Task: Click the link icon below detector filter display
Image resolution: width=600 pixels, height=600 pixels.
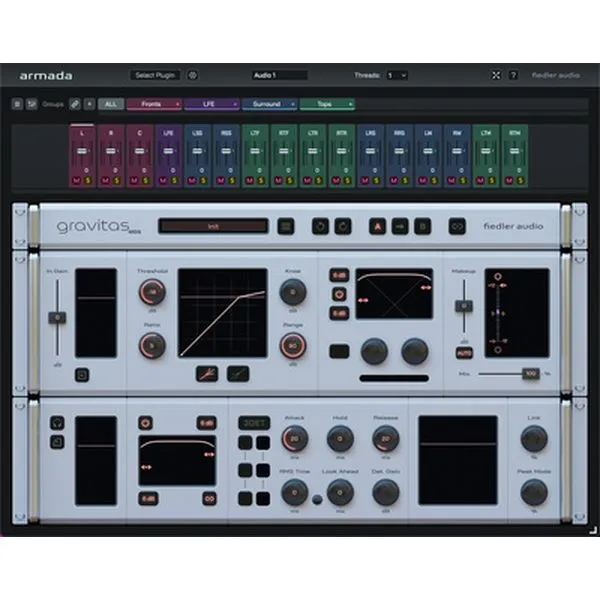Action: click(209, 499)
